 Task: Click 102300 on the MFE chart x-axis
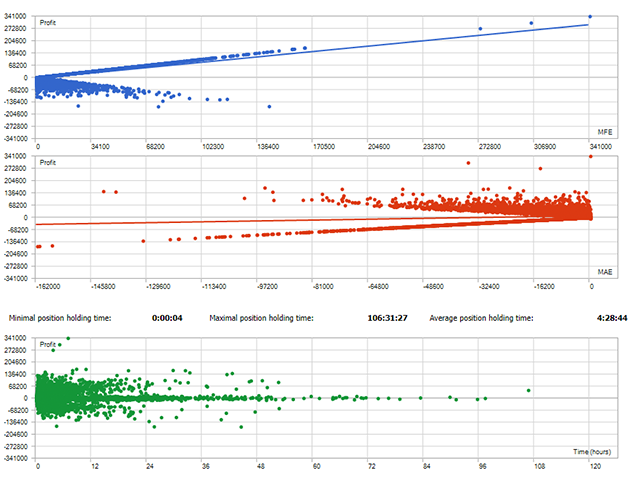pyautogui.click(x=213, y=147)
